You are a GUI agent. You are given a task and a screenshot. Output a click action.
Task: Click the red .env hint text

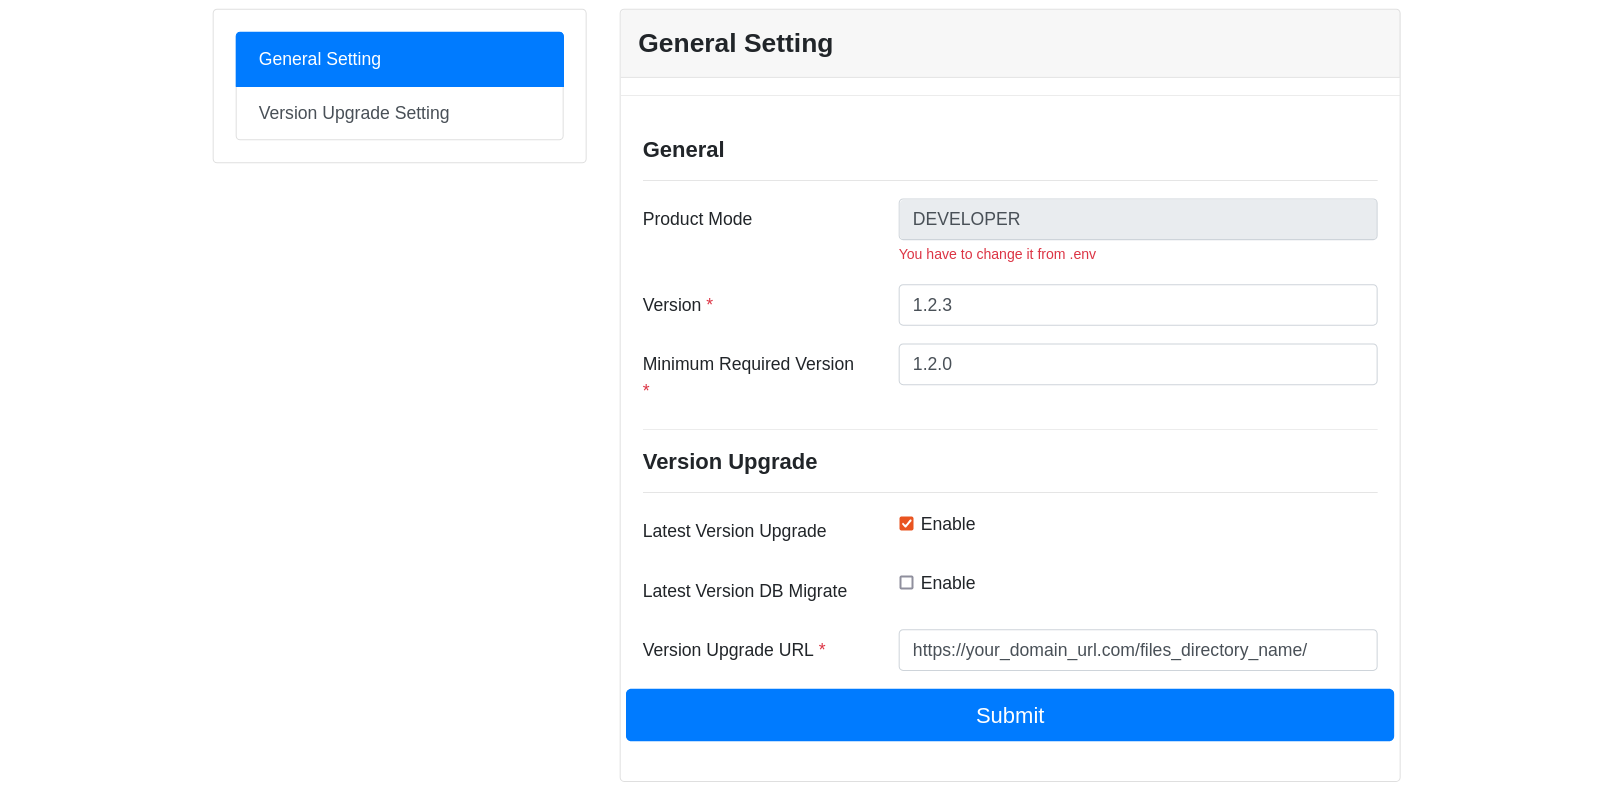pos(997,254)
